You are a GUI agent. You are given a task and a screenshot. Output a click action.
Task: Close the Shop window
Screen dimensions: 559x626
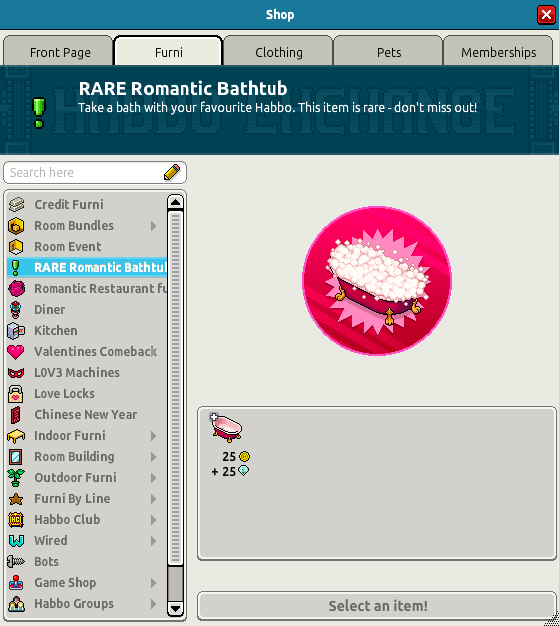coord(546,15)
